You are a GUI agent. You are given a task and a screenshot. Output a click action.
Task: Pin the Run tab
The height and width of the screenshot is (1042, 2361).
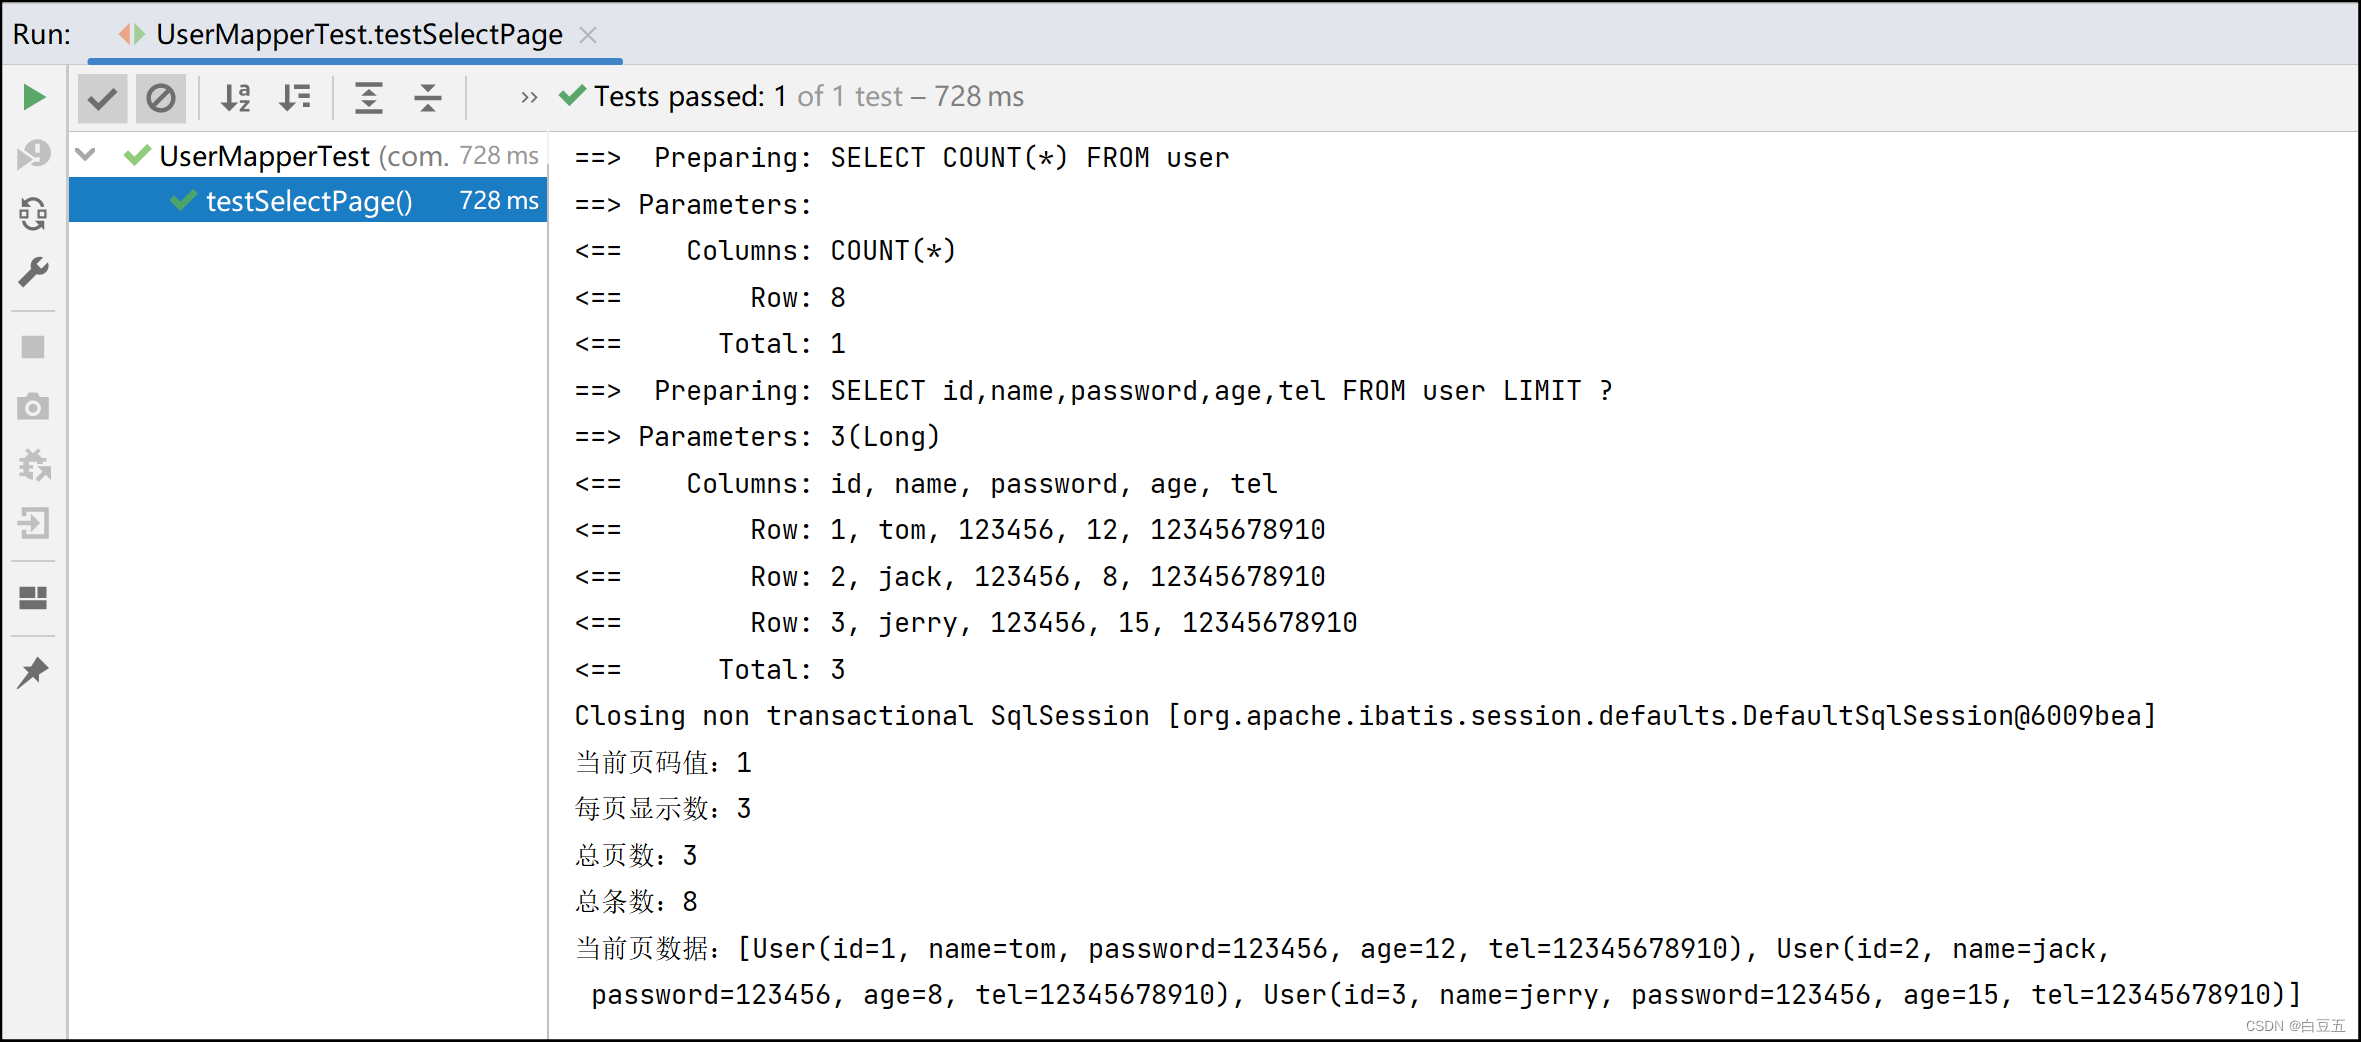[x=34, y=673]
